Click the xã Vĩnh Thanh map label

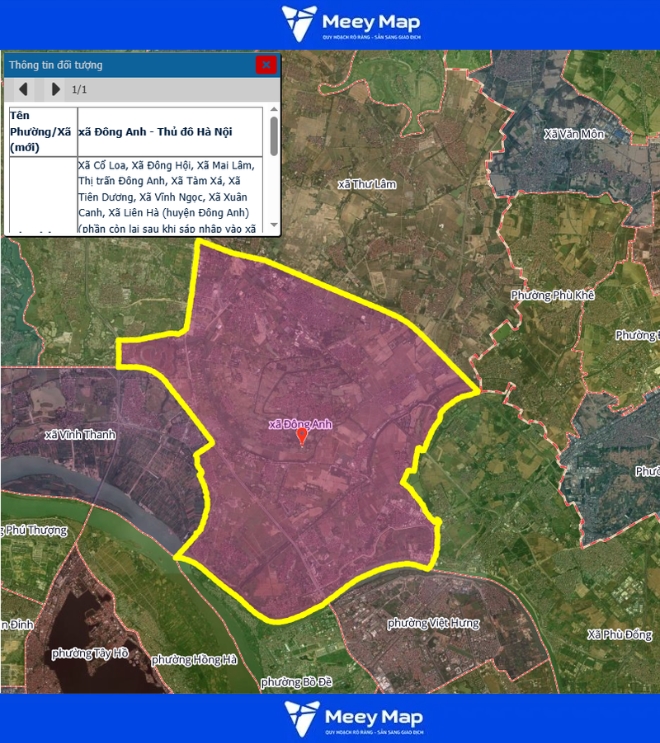click(81, 434)
